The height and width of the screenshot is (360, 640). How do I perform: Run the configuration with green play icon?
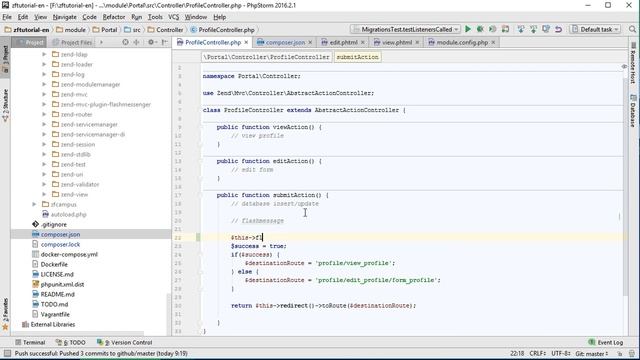click(468, 29)
